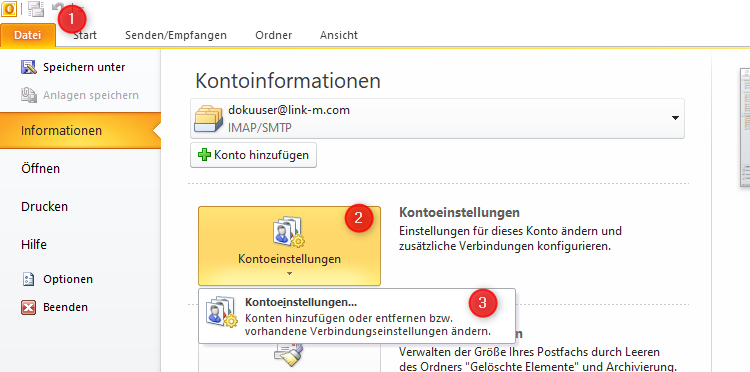Click the Speichern unter disk icon

pyautogui.click(x=29, y=67)
